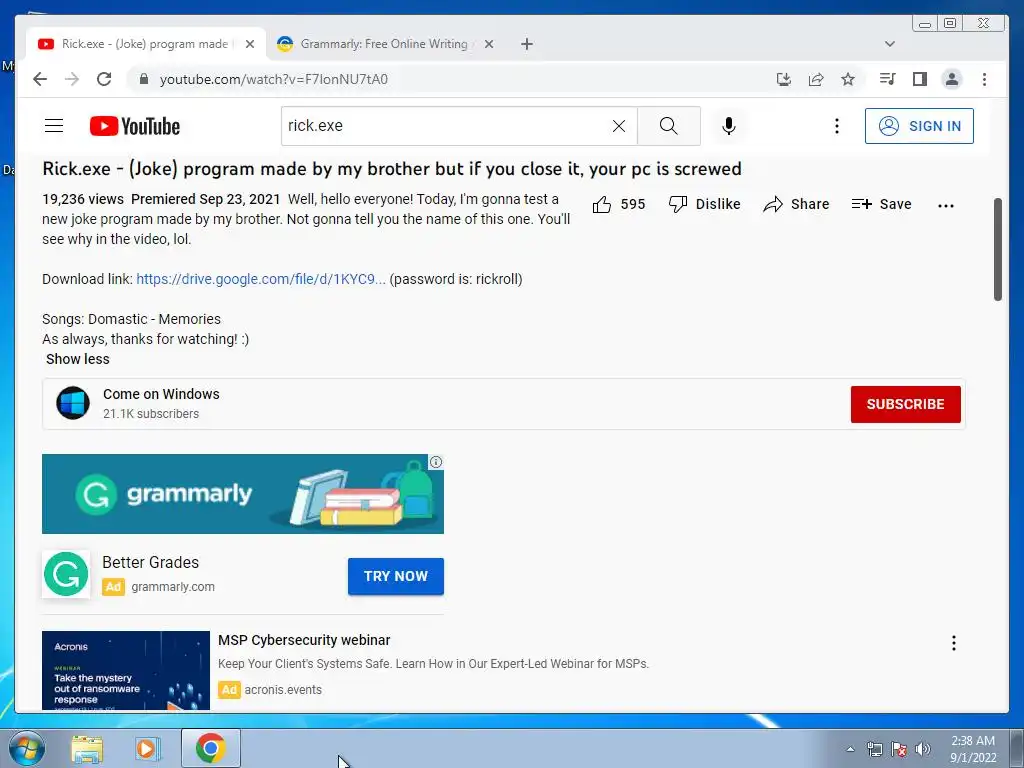Open the Google Drive download link
This screenshot has height=768, width=1024.
(x=261, y=280)
